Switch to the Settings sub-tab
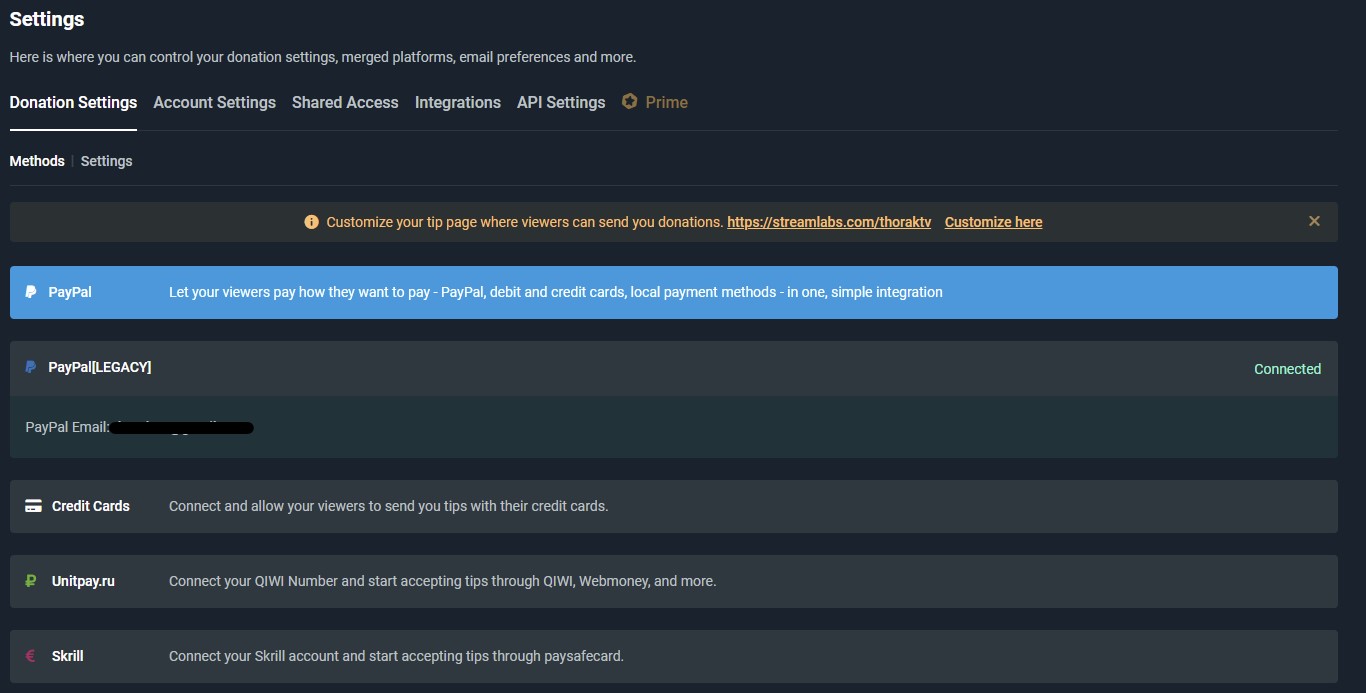This screenshot has width=1366, height=693. coord(106,161)
